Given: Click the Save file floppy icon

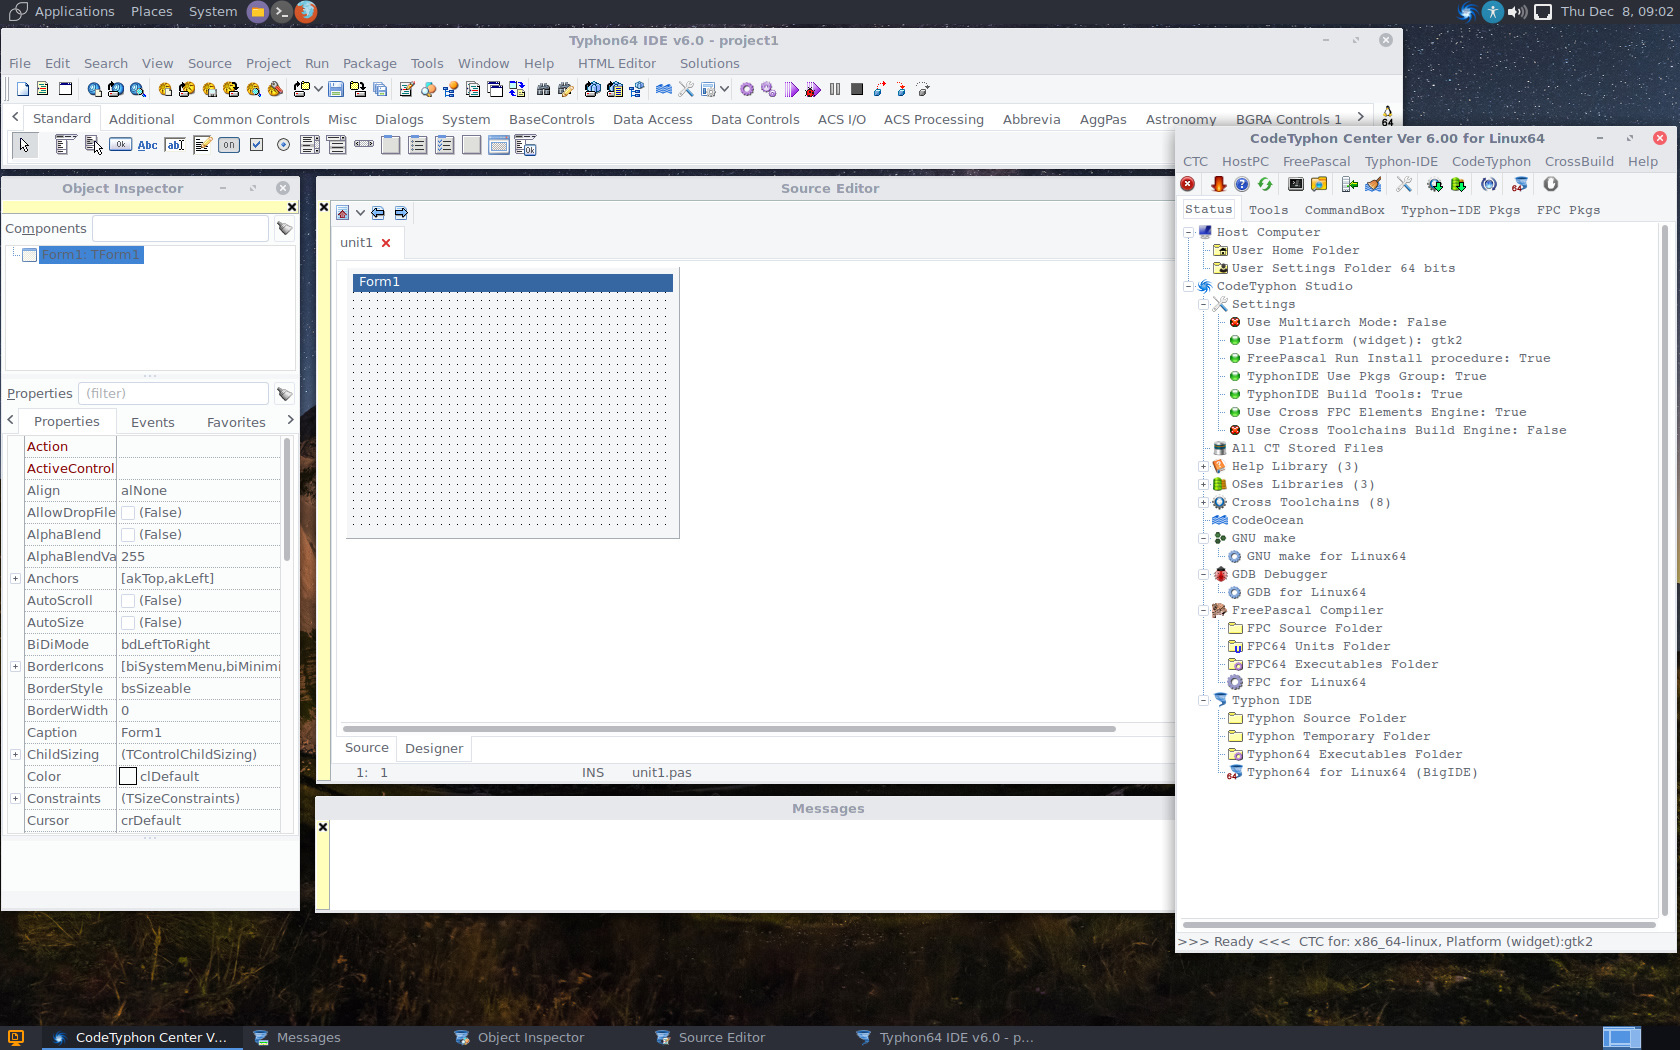Looking at the screenshot, I should (336, 89).
